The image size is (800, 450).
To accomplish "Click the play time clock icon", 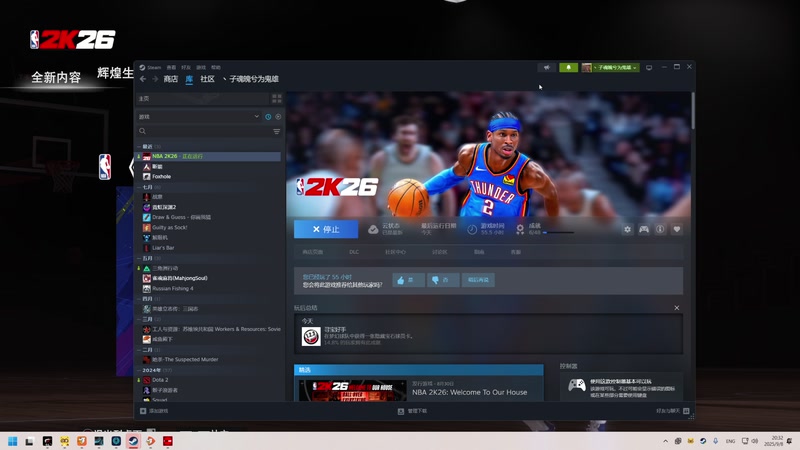I will pyautogui.click(x=472, y=230).
